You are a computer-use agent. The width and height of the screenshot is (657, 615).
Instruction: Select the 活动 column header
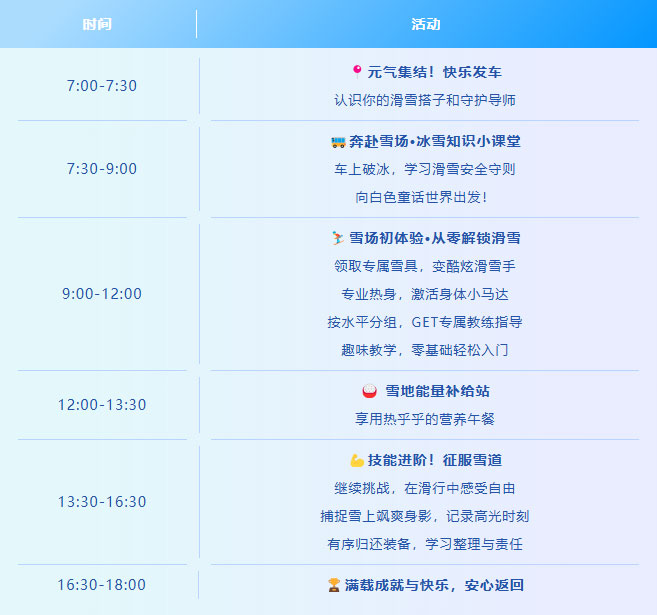click(x=425, y=24)
